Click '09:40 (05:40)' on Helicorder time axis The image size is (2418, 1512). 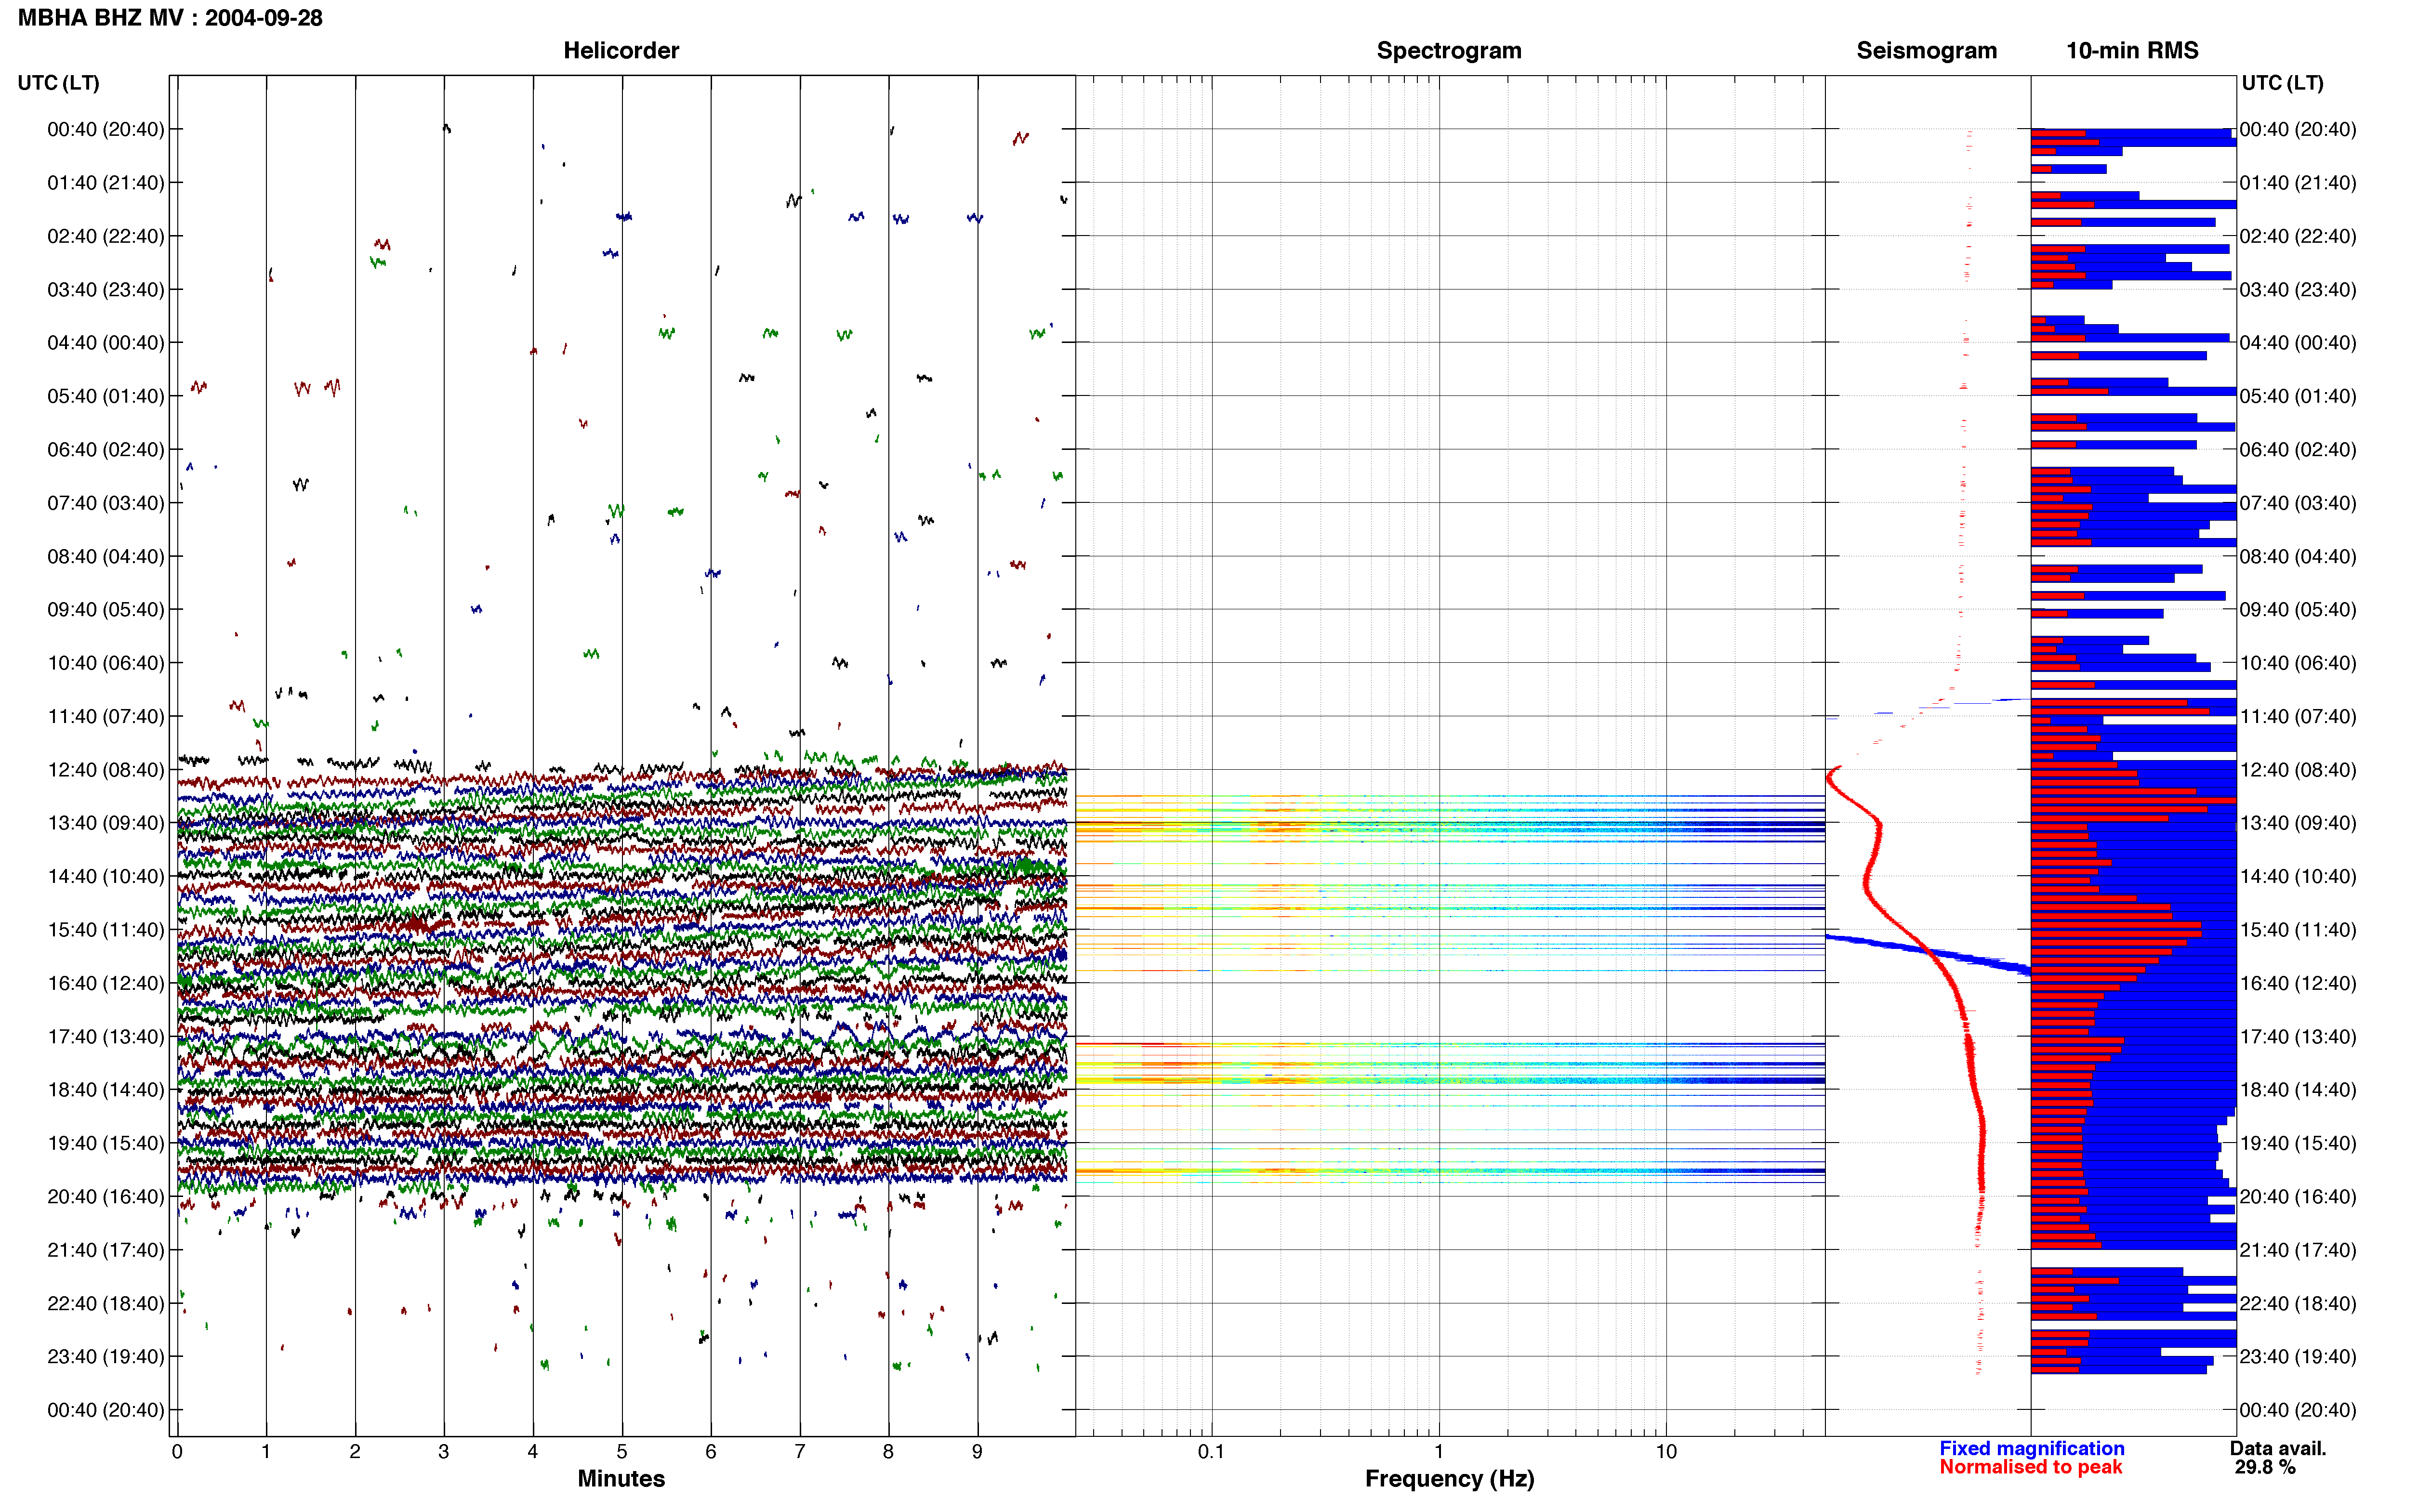point(106,610)
